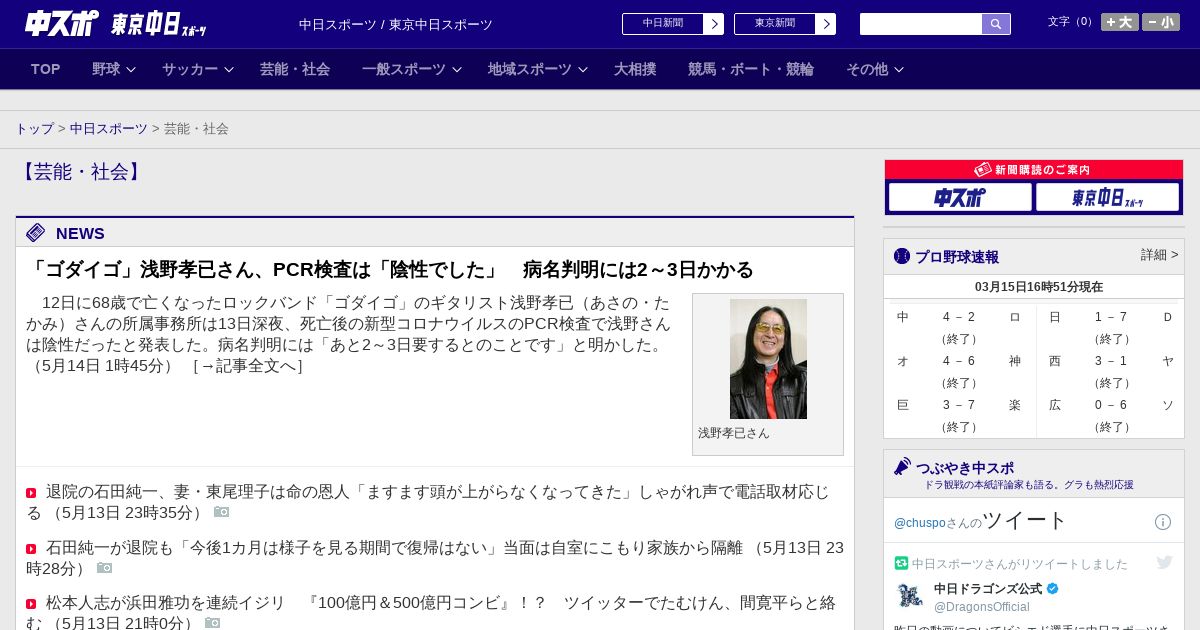Click the camera icon after 23時28分
The height and width of the screenshot is (630, 1200).
[x=105, y=568]
